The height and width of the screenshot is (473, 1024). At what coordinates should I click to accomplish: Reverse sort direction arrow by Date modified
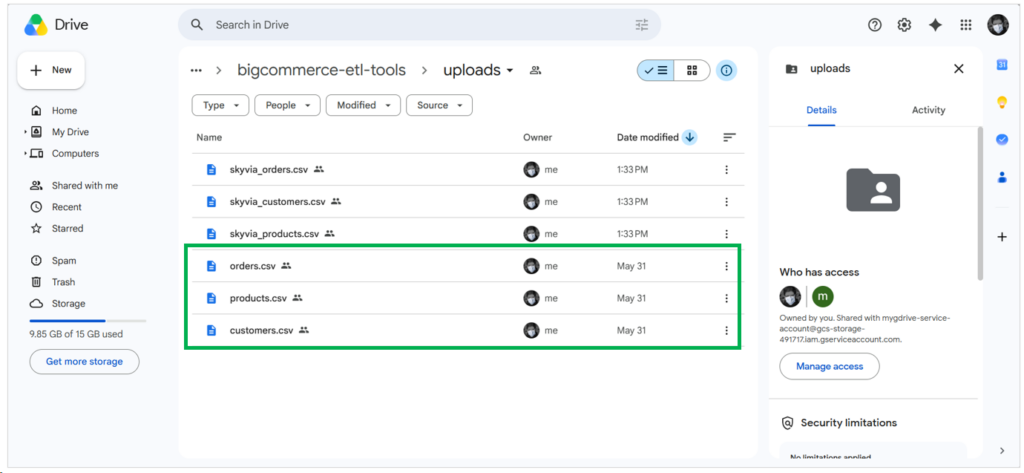tap(690, 137)
